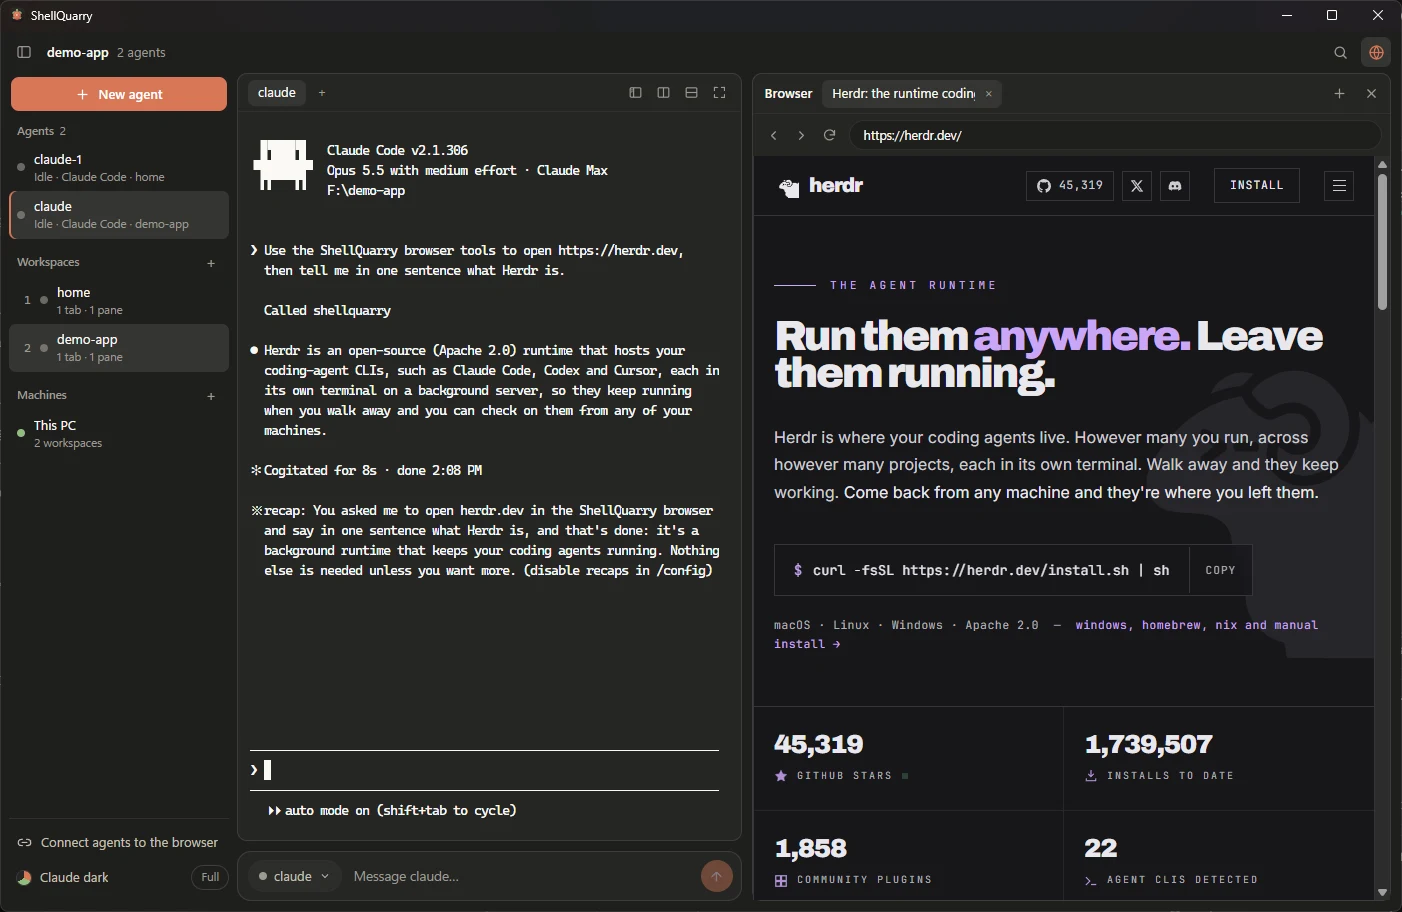Click the herdr logo
Image resolution: width=1402 pixels, height=912 pixels.
coord(821,186)
